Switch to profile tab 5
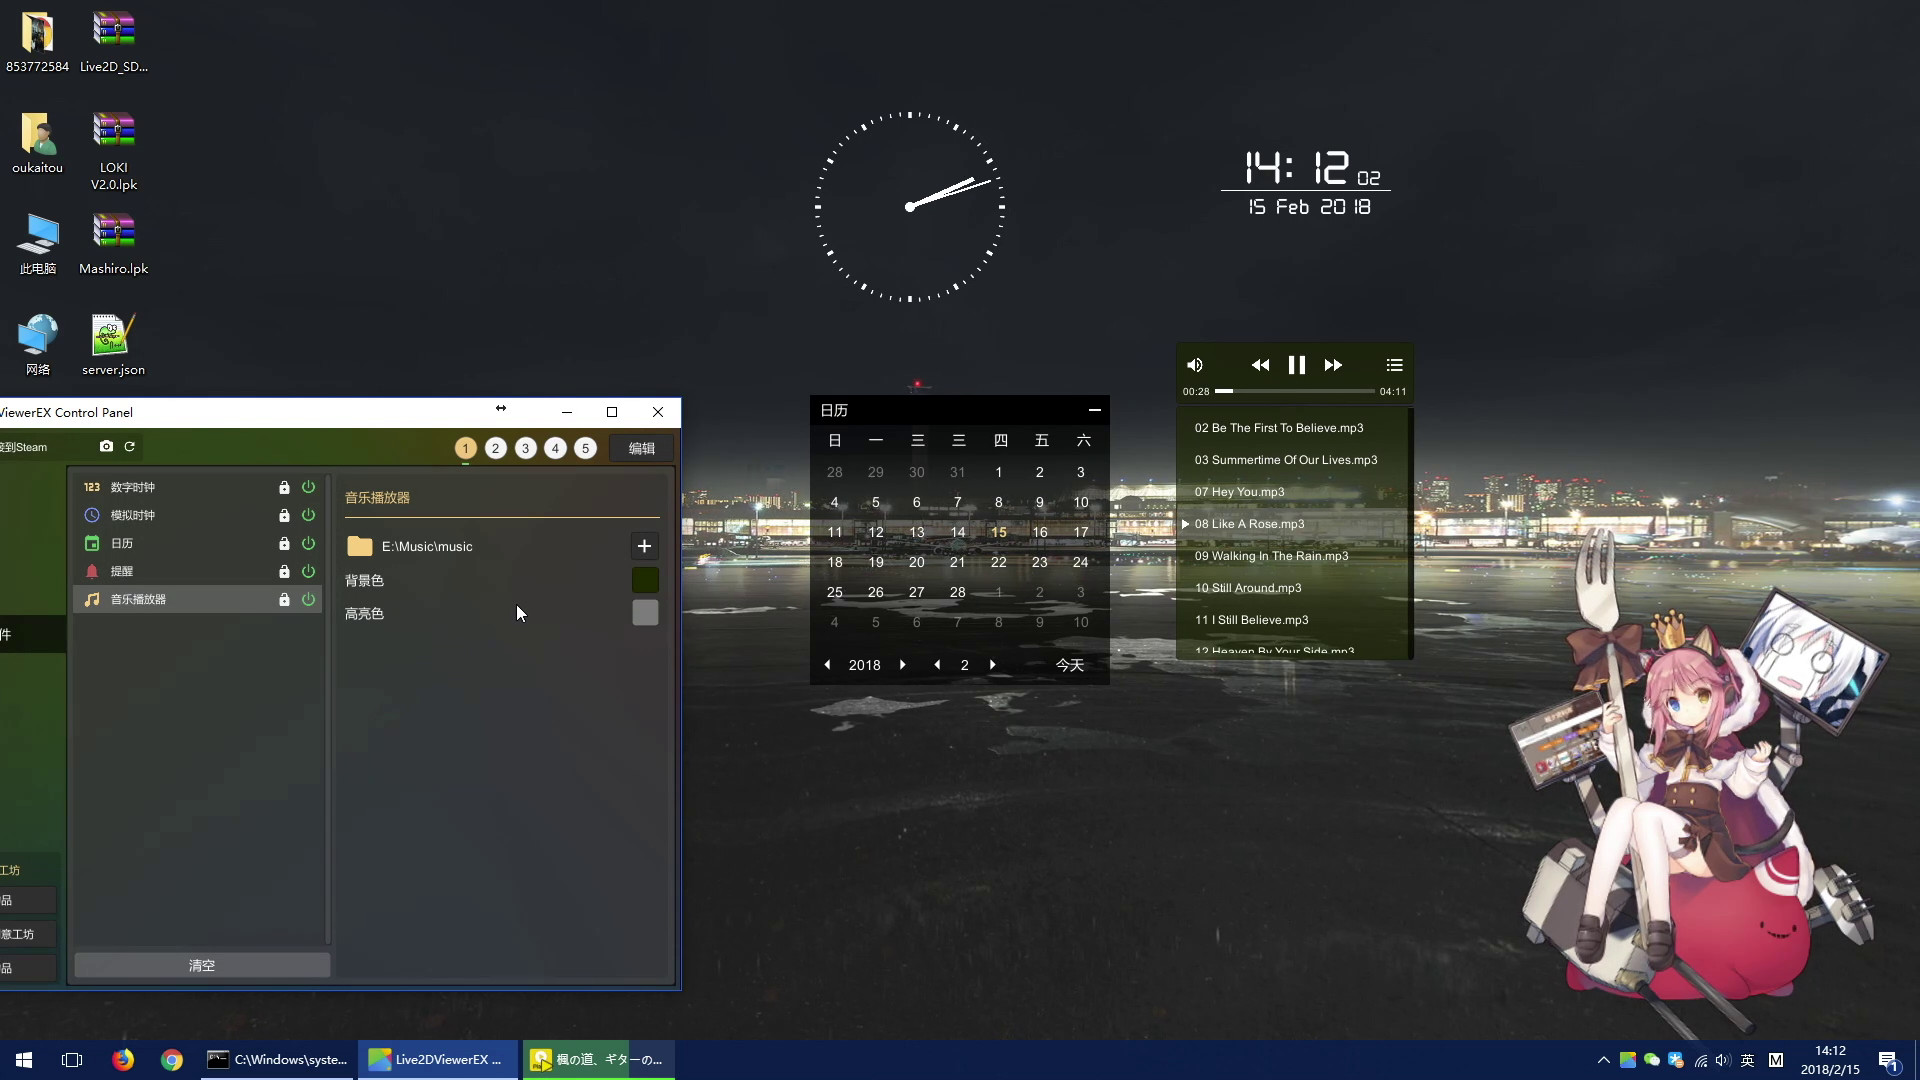1920x1080 pixels. [x=585, y=448]
